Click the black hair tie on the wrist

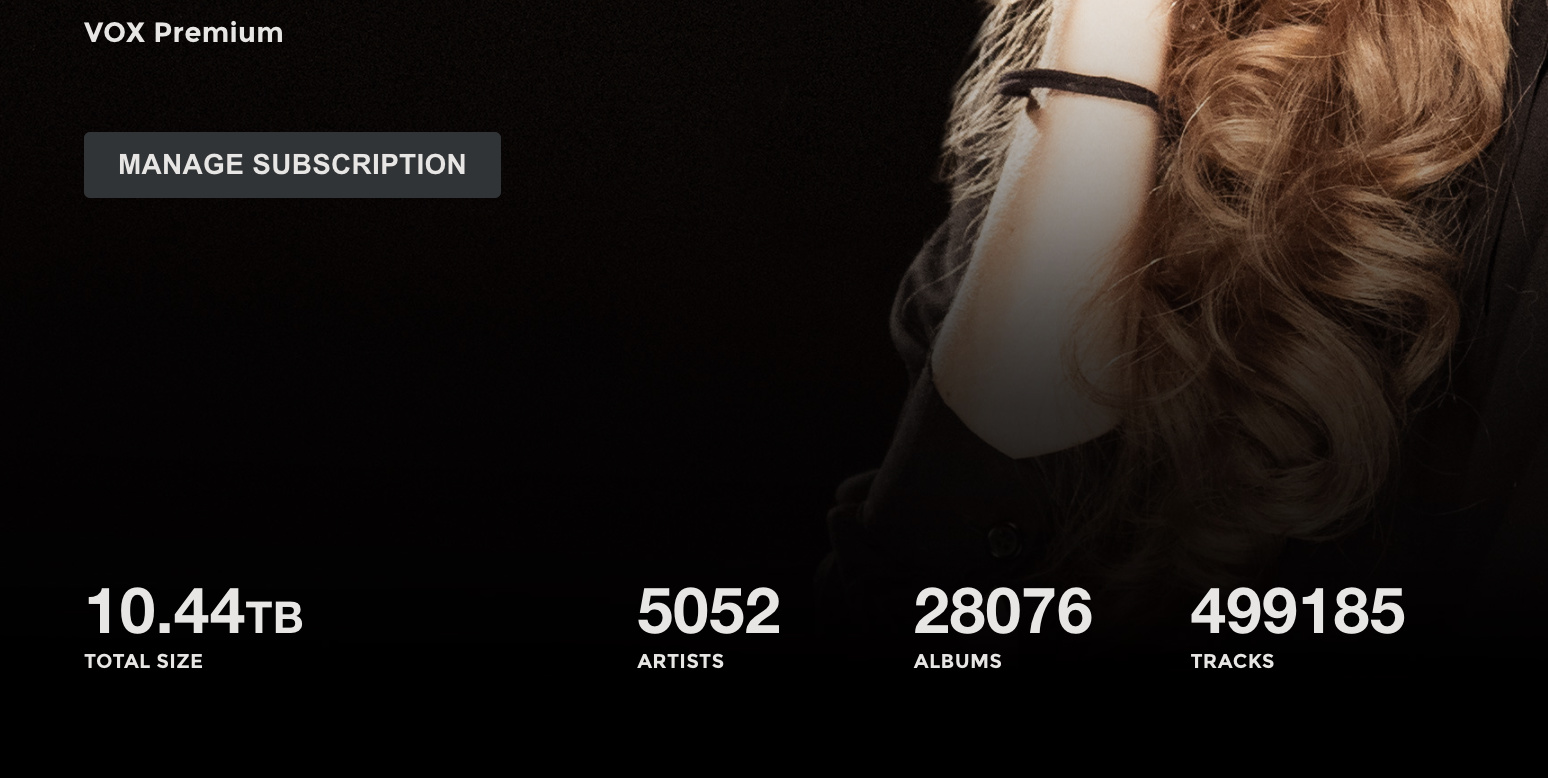click(x=1080, y=91)
